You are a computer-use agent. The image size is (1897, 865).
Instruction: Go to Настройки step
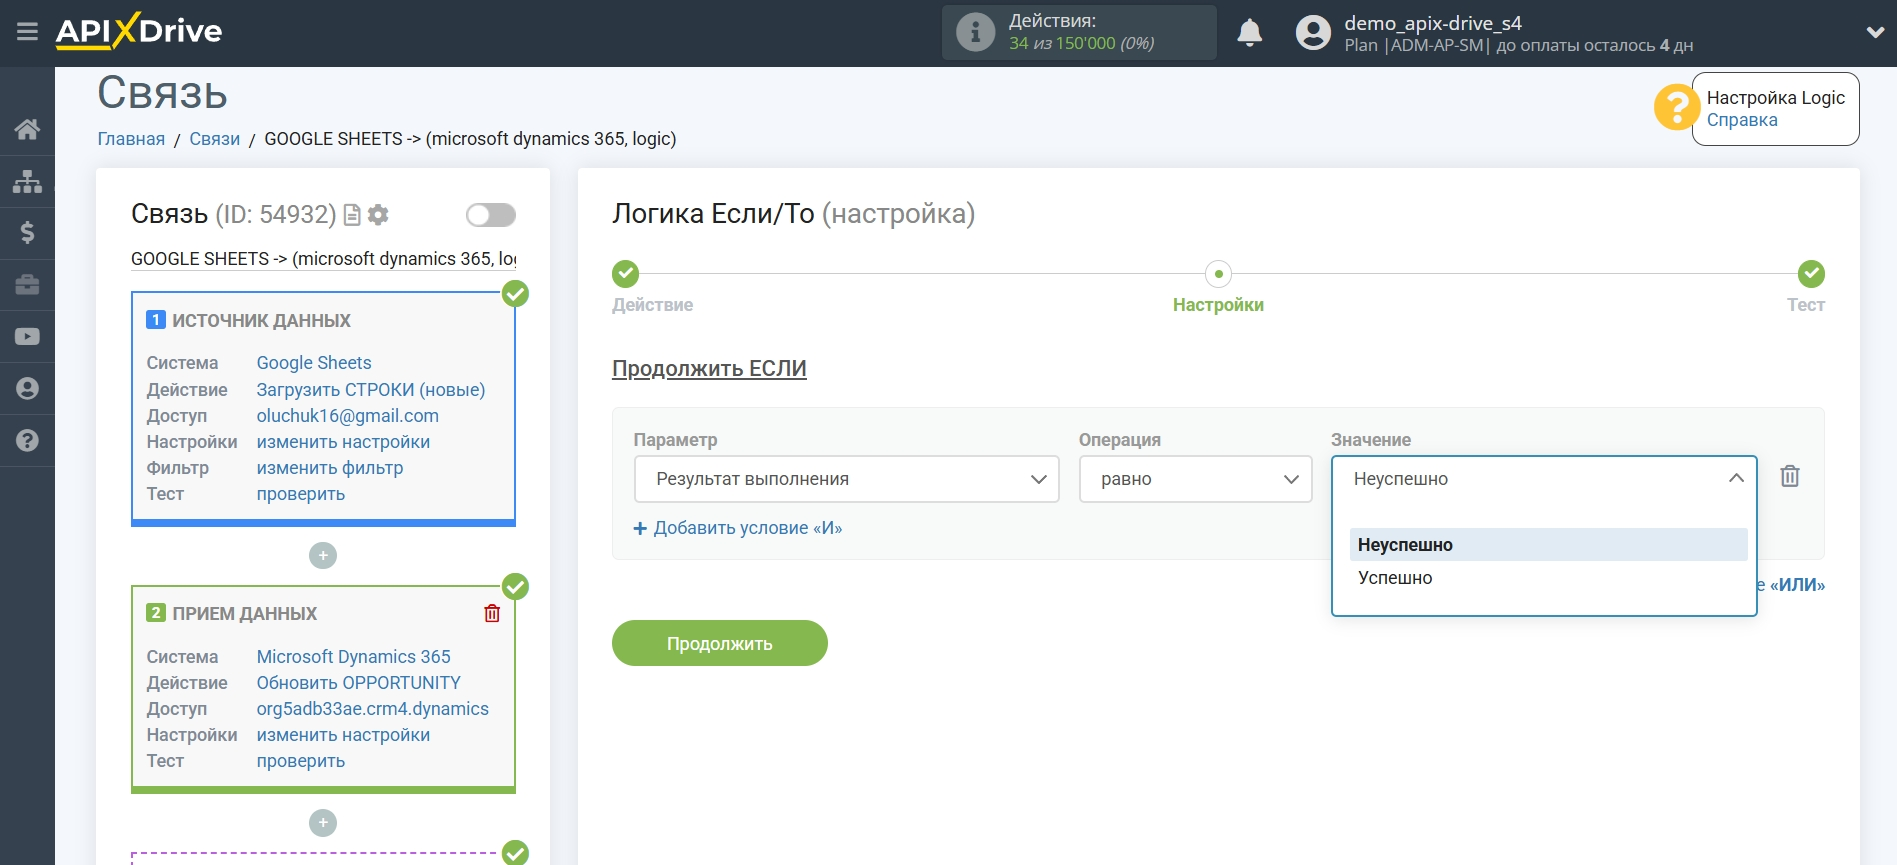tap(1218, 274)
